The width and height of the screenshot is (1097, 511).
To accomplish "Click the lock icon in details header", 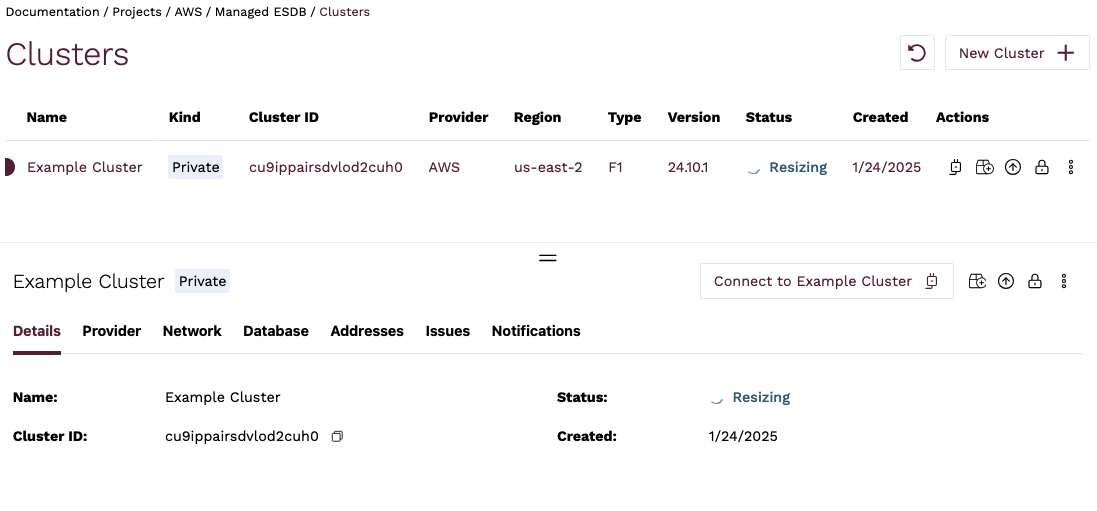I will click(x=1035, y=282).
